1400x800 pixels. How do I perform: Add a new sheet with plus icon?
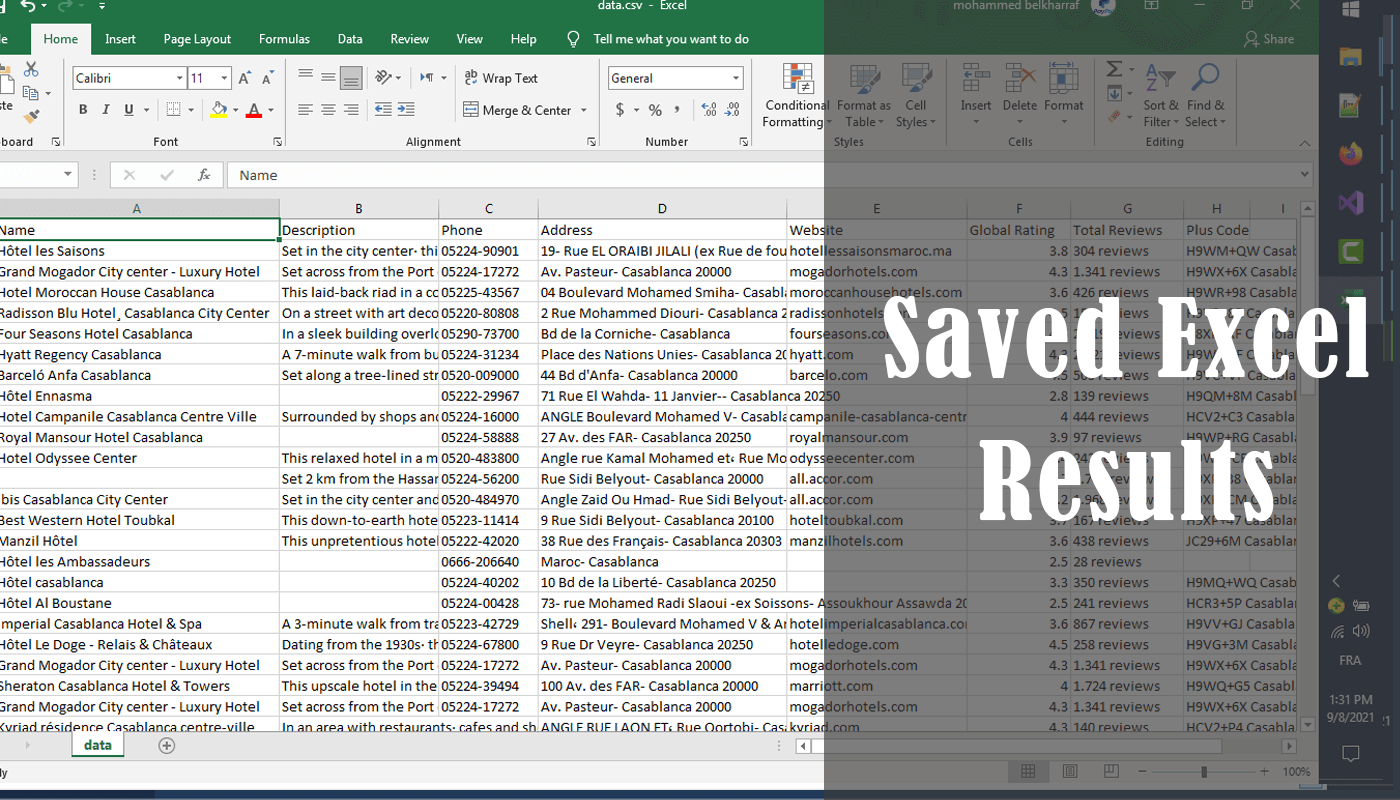[167, 745]
